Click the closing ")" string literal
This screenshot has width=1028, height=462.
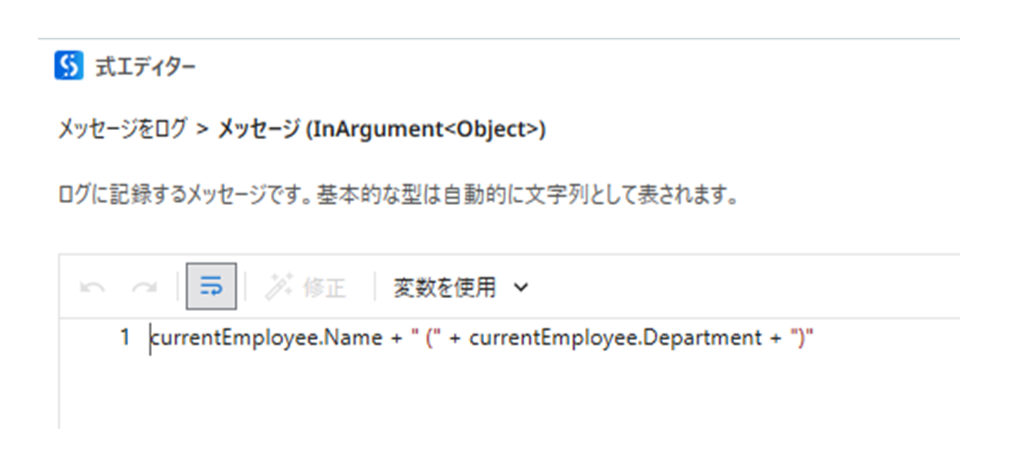803,339
